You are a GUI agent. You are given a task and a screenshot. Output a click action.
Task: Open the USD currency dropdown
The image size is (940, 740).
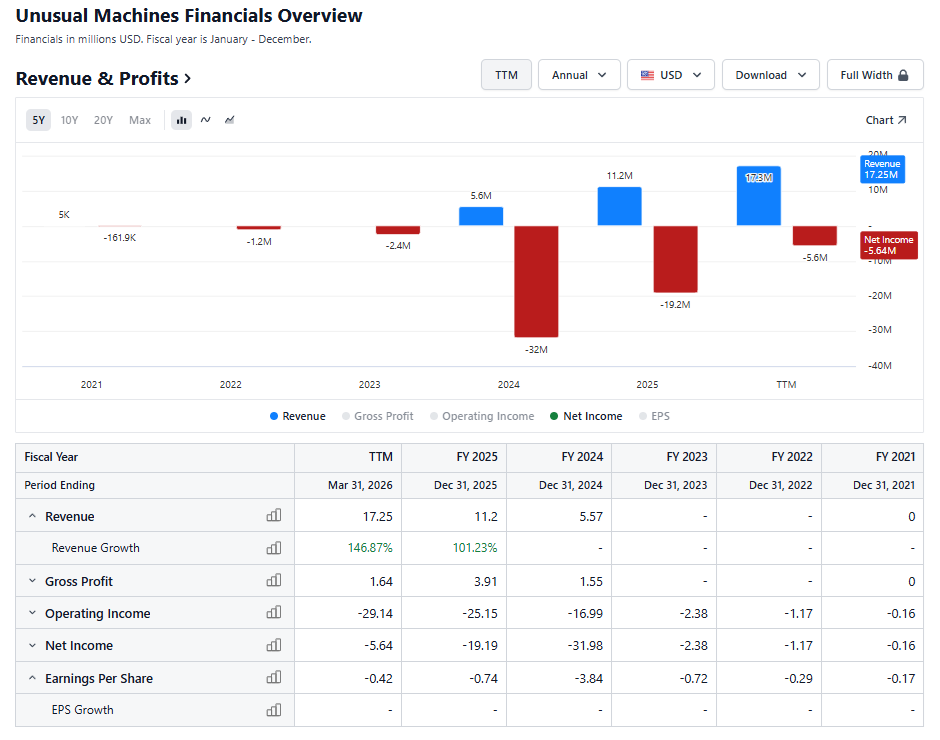(x=671, y=75)
